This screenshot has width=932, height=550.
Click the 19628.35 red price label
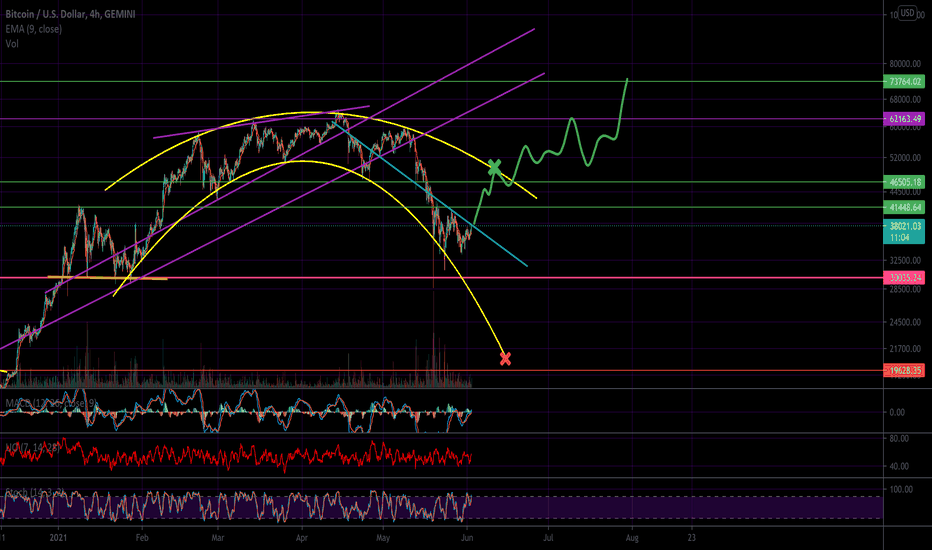(905, 370)
